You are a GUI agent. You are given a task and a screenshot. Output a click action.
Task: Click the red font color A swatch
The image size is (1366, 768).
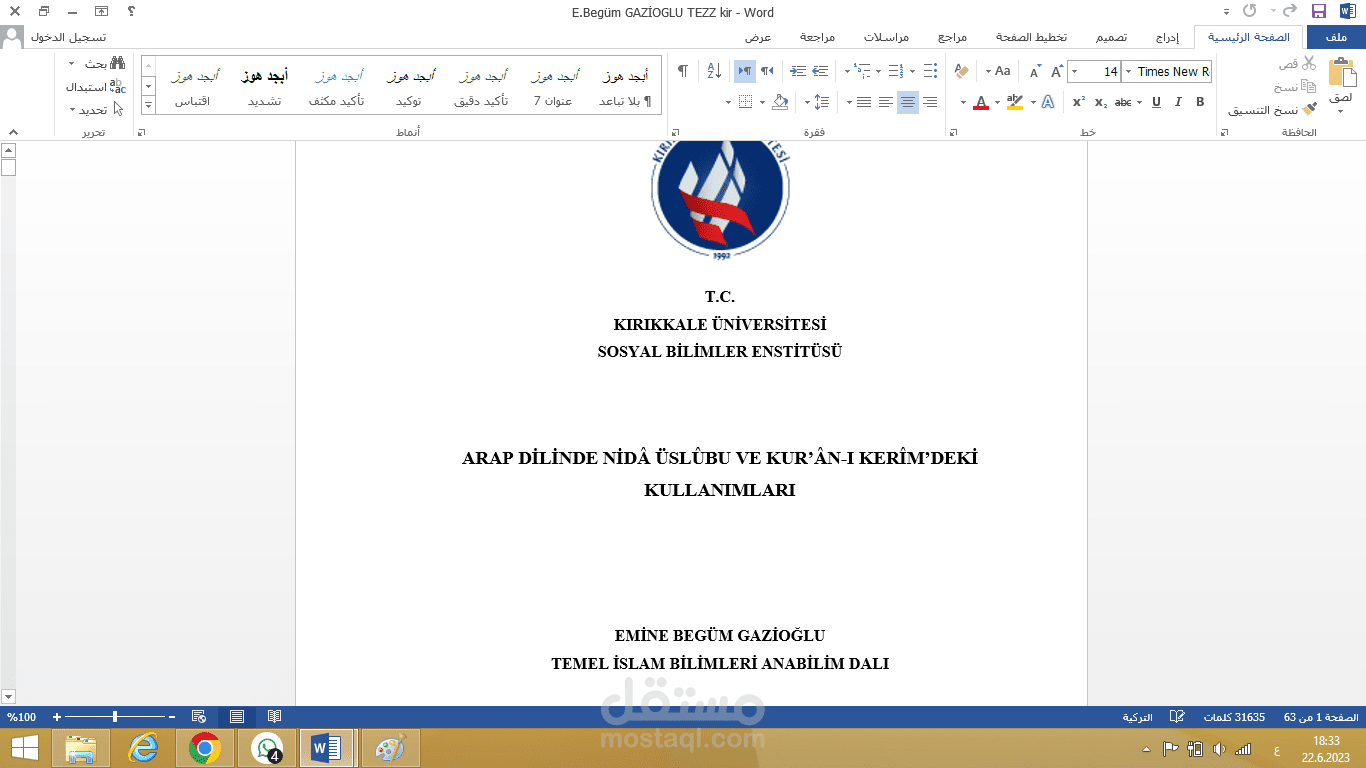tap(981, 102)
